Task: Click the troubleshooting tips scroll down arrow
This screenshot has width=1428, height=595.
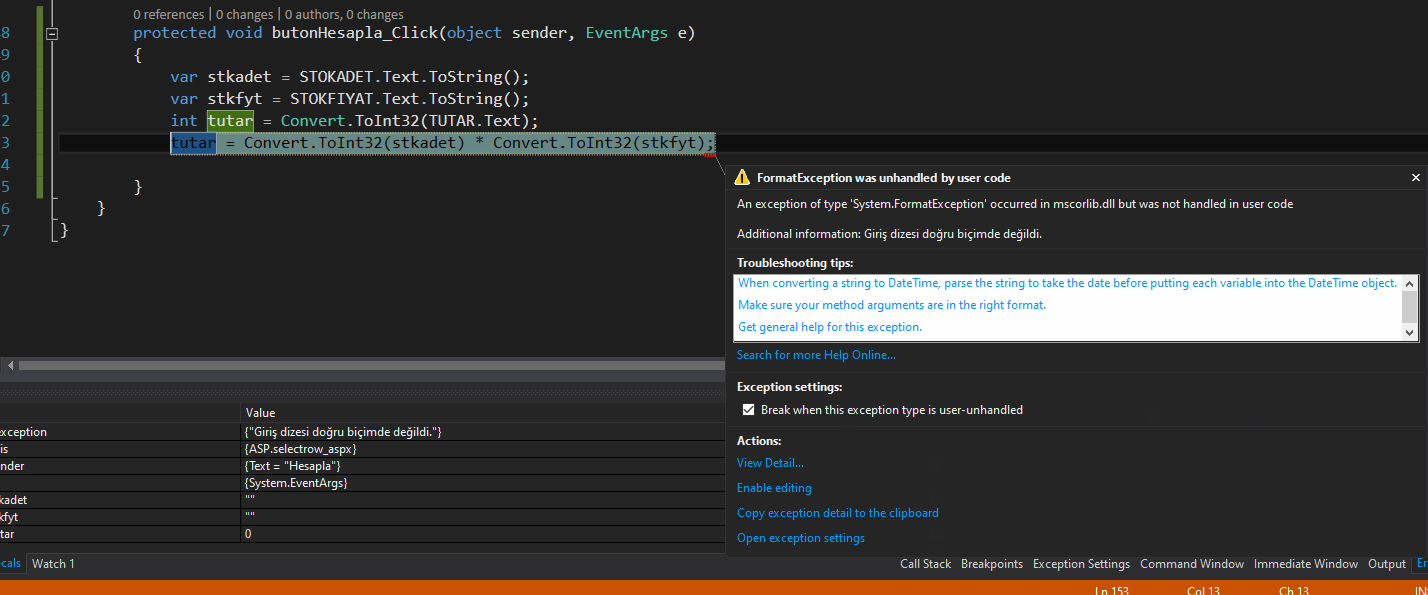Action: pos(1410,333)
